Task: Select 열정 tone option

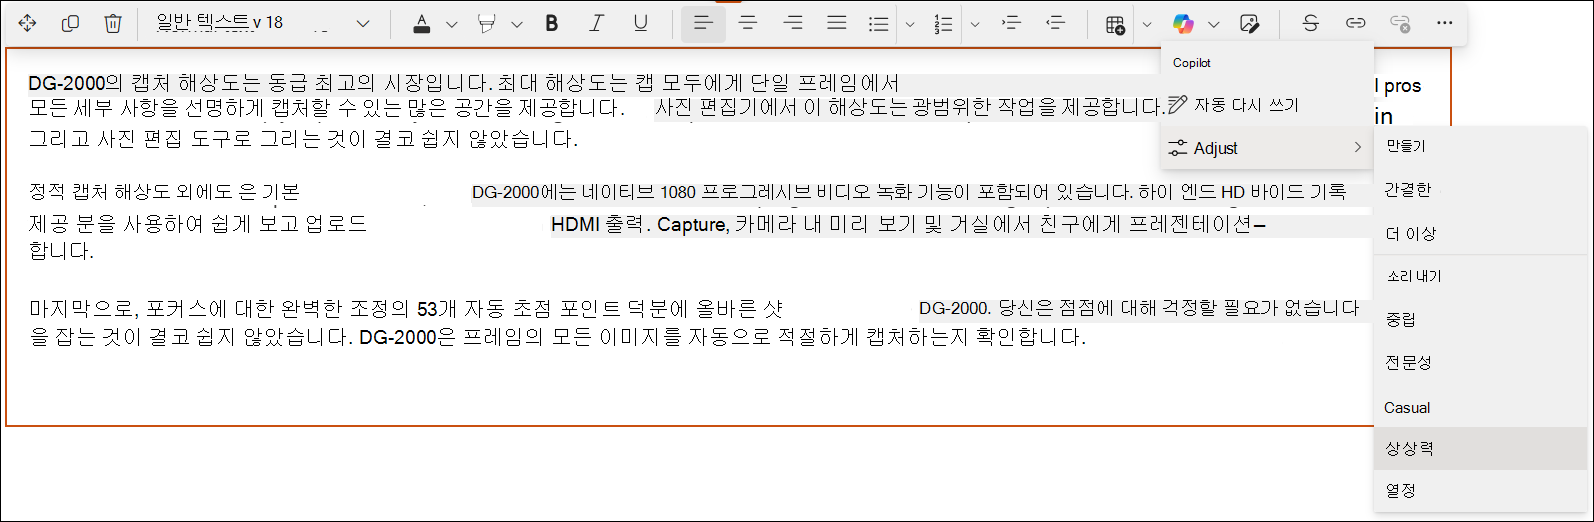Action: (1480, 491)
